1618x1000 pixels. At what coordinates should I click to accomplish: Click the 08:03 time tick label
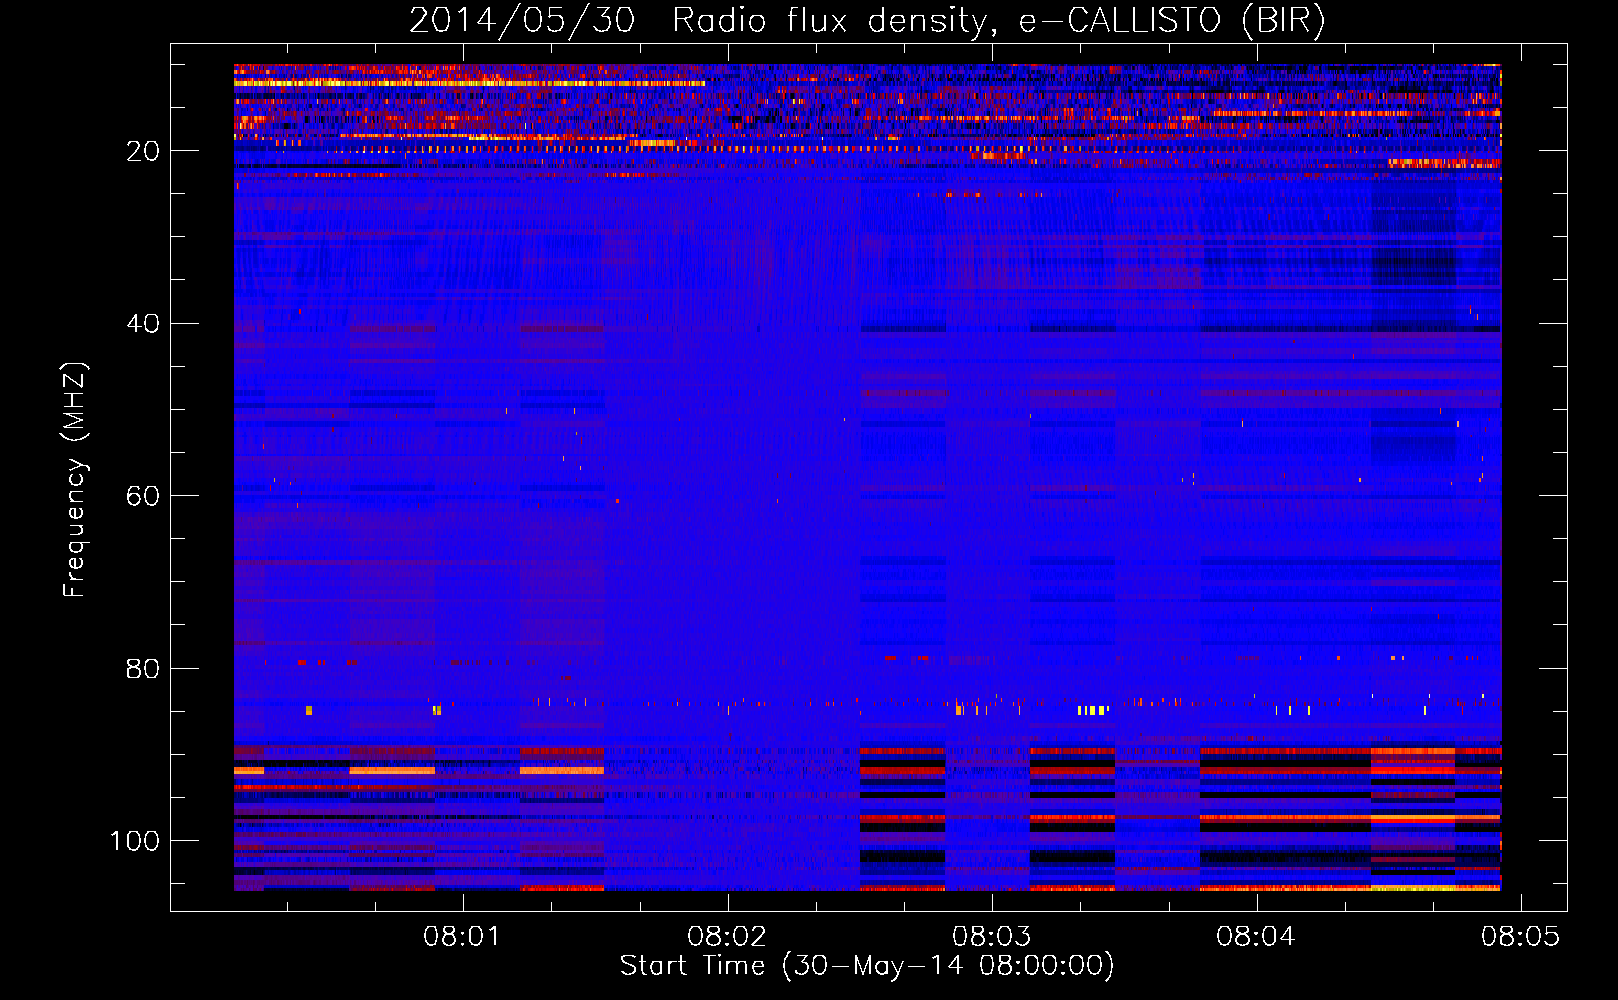tap(991, 937)
